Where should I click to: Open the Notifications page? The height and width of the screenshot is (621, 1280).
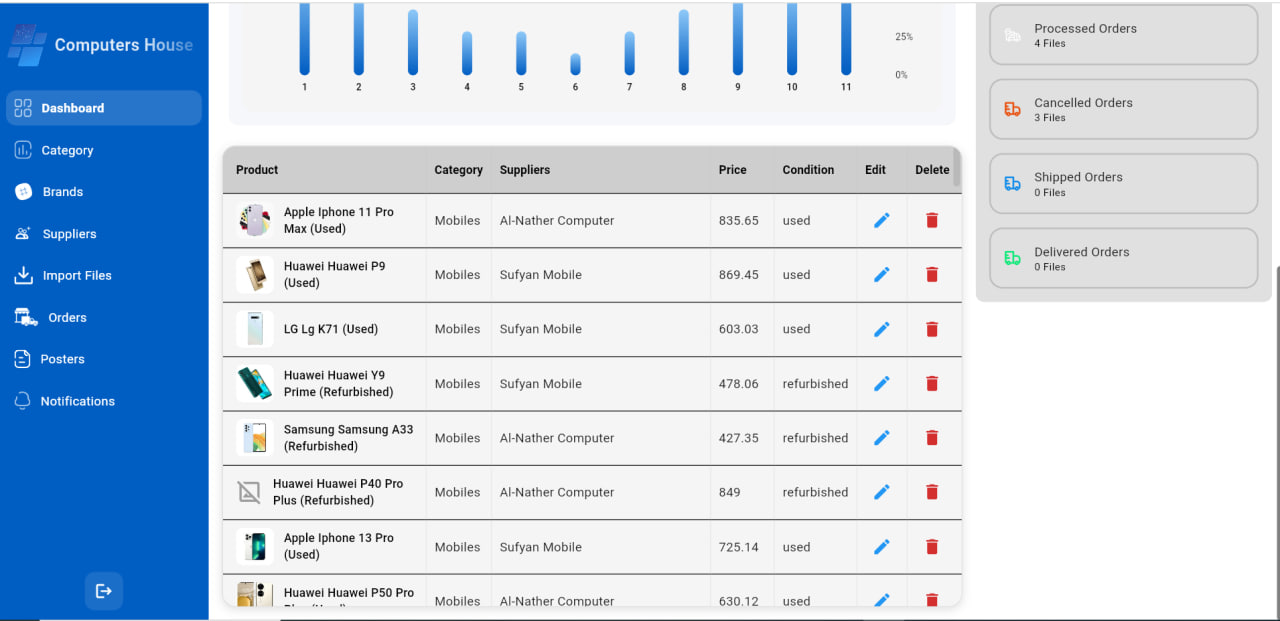(77, 401)
